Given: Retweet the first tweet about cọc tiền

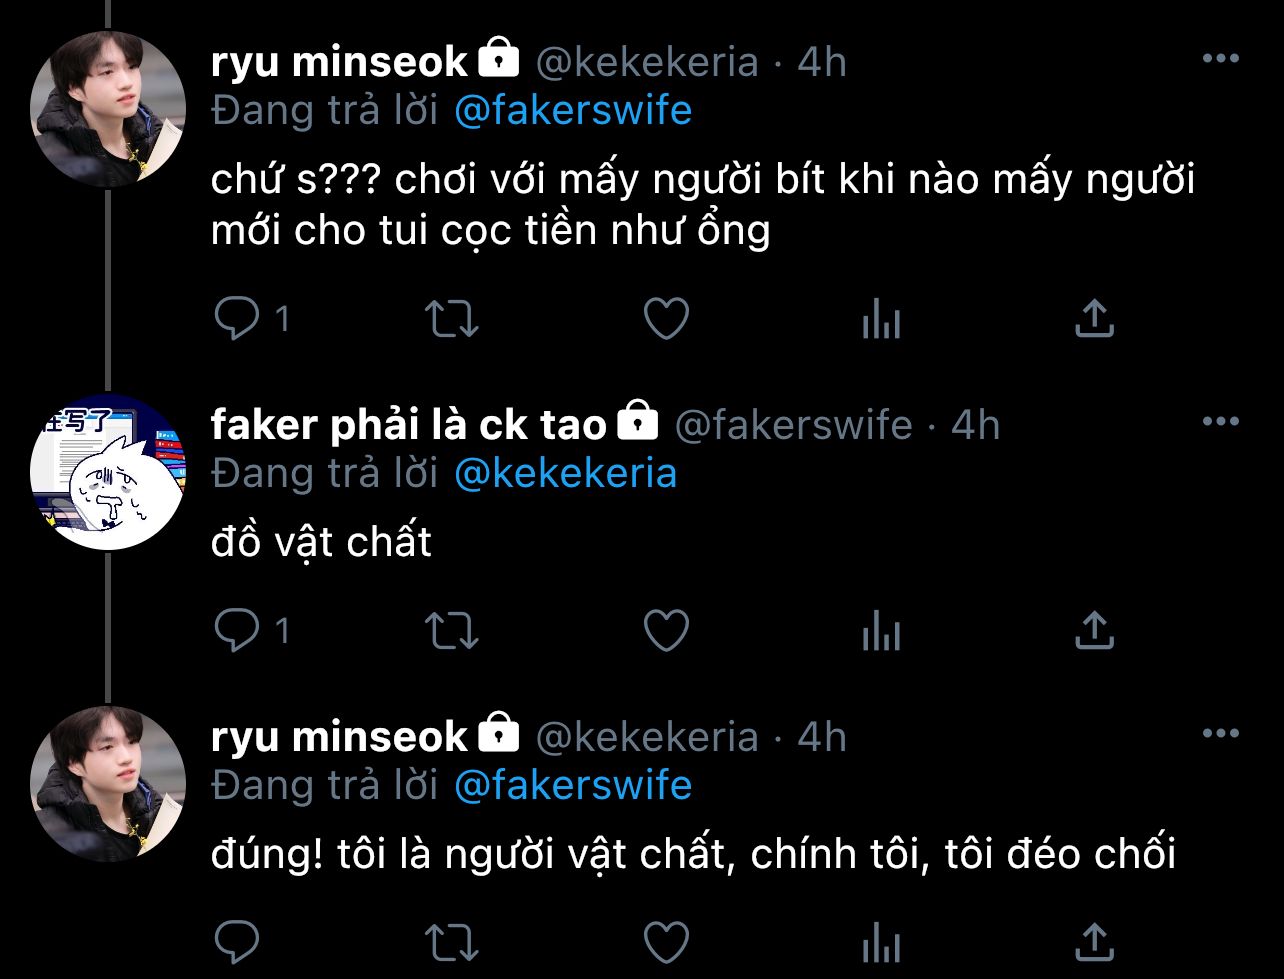Looking at the screenshot, I should click(452, 319).
